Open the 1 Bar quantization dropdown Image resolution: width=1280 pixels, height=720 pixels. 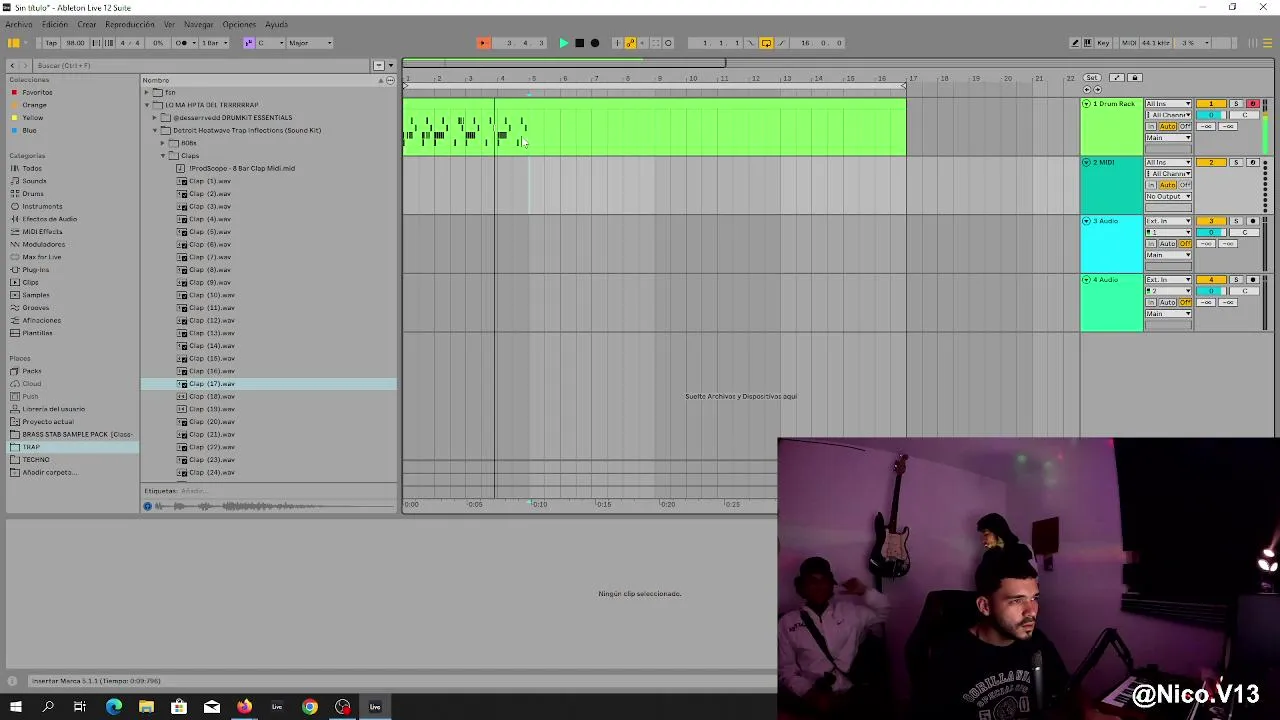pos(214,43)
